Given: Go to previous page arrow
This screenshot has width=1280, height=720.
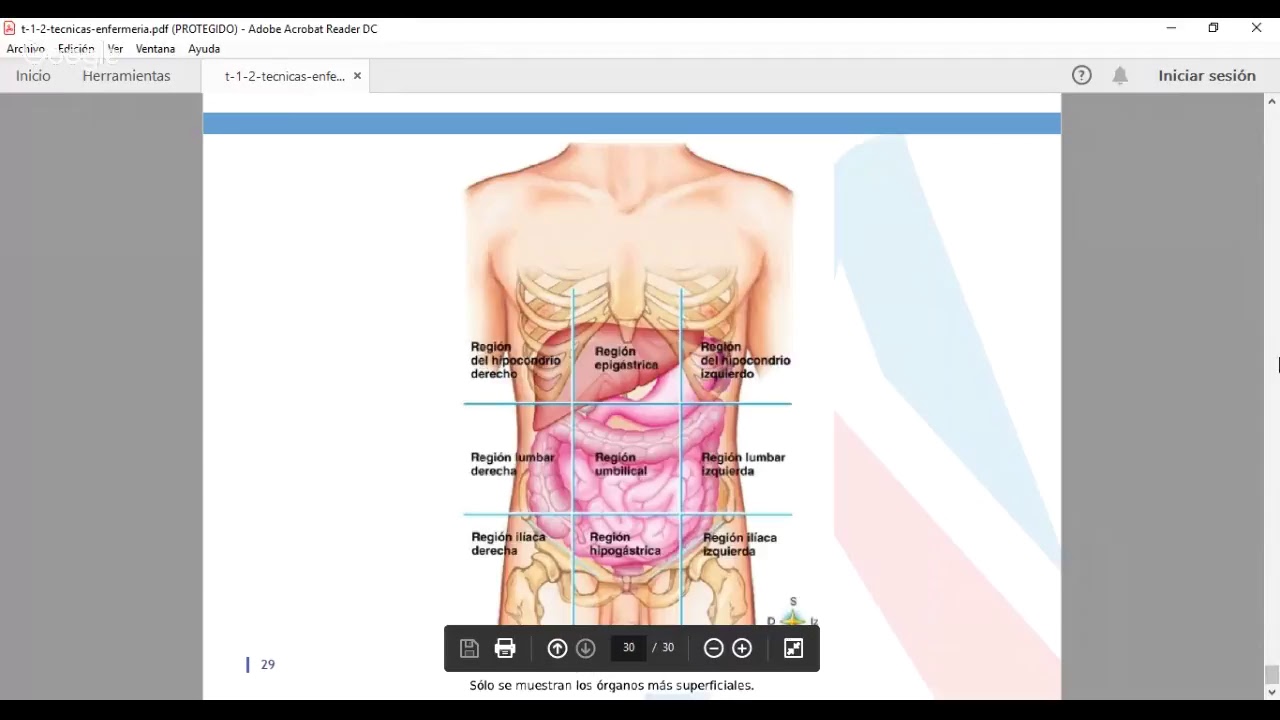Looking at the screenshot, I should 557,648.
